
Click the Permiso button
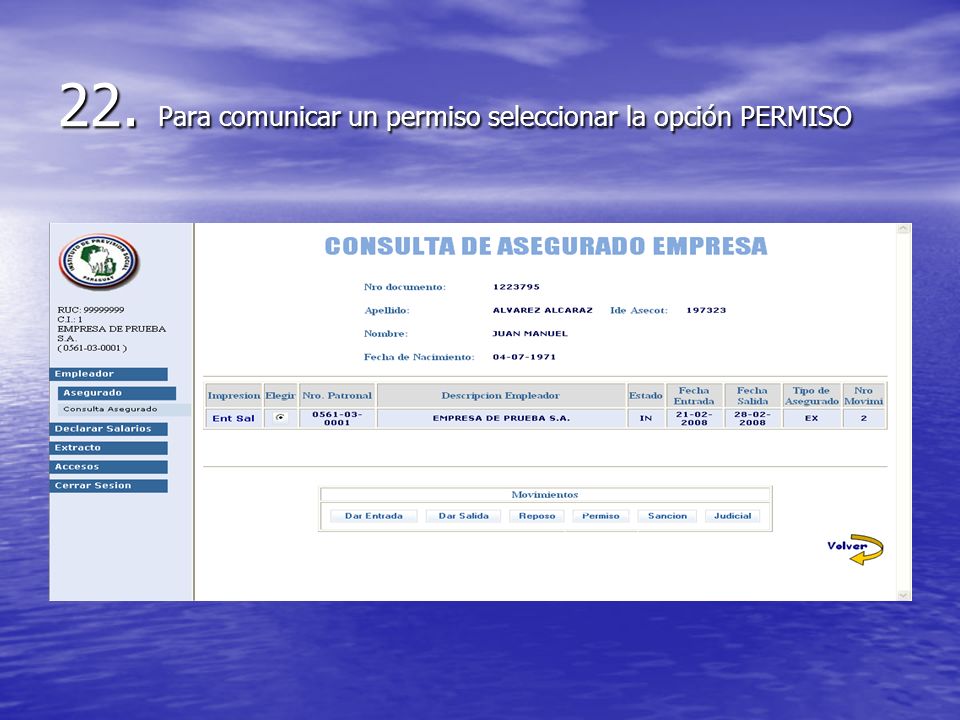(601, 516)
